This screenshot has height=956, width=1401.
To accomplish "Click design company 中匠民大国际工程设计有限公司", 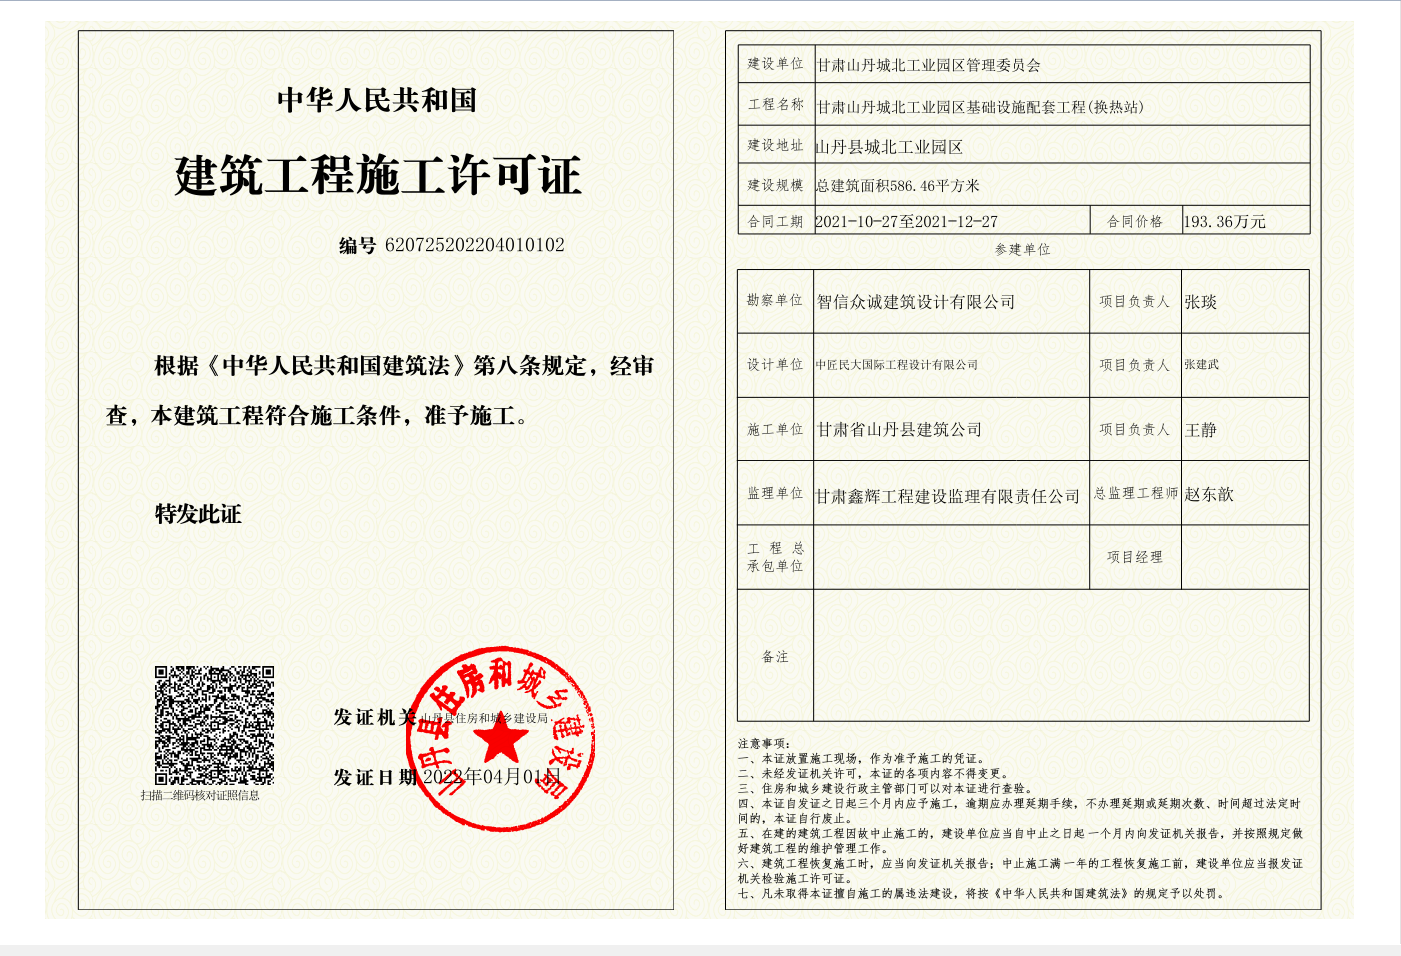I will click(897, 365).
